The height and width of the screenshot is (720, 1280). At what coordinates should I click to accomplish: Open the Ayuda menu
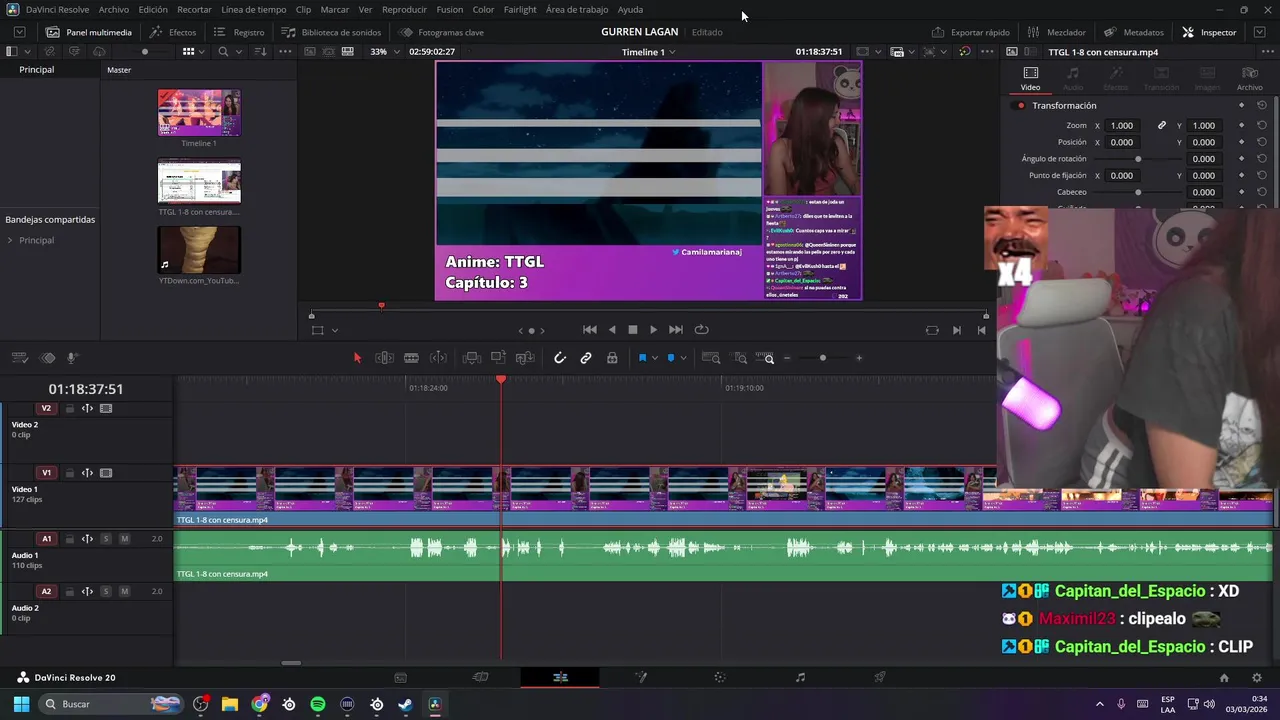click(630, 9)
